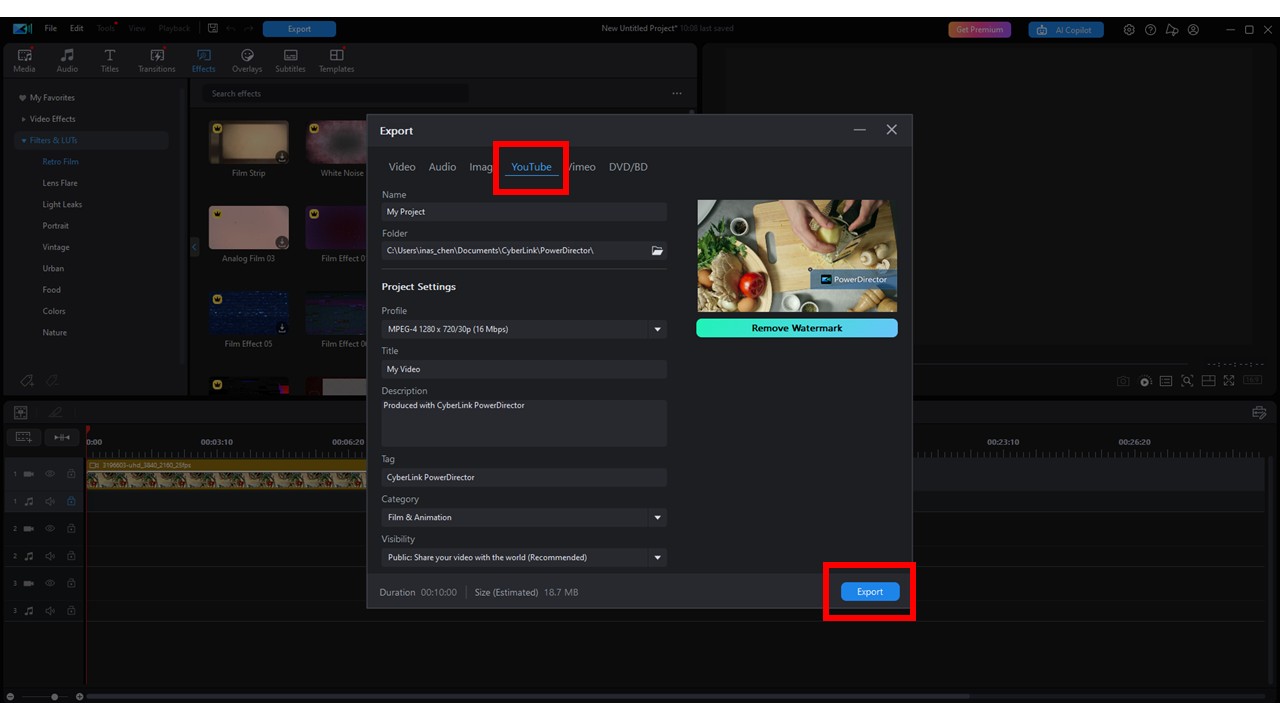Open the notifications bell
Image resolution: width=1280 pixels, height=720 pixels.
pyautogui.click(x=1172, y=30)
